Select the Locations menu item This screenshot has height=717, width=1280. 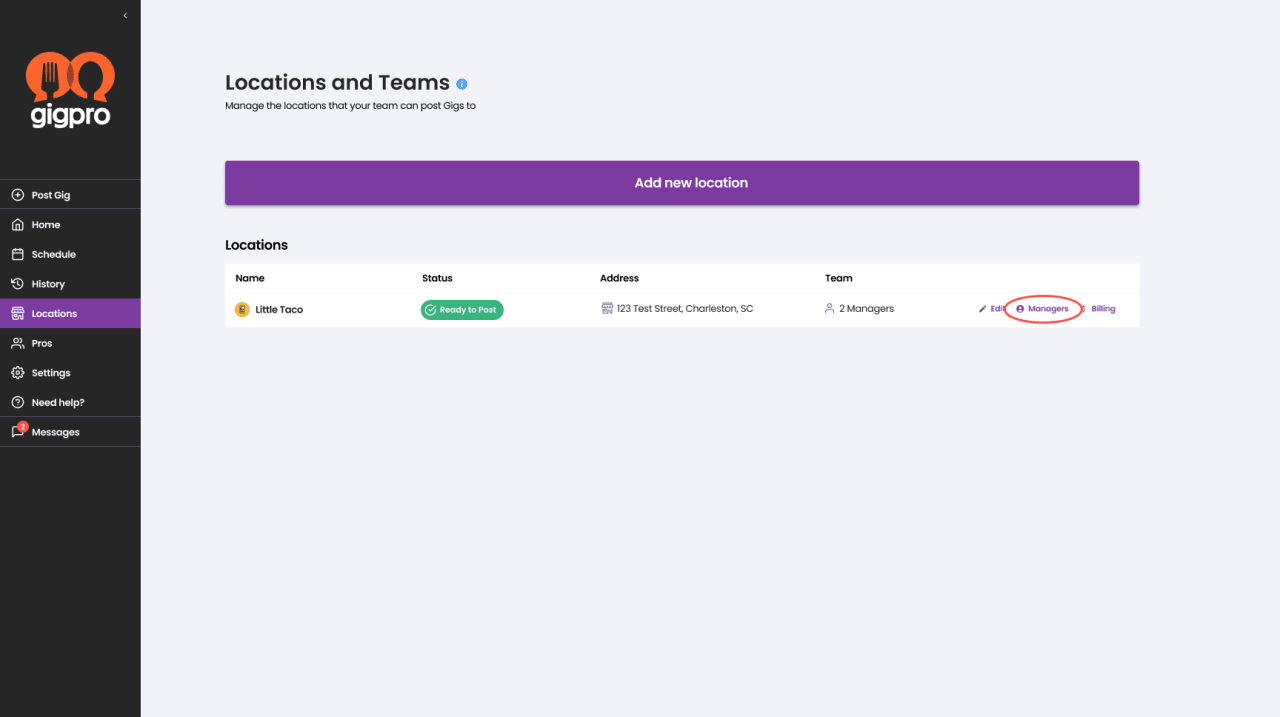(70, 313)
